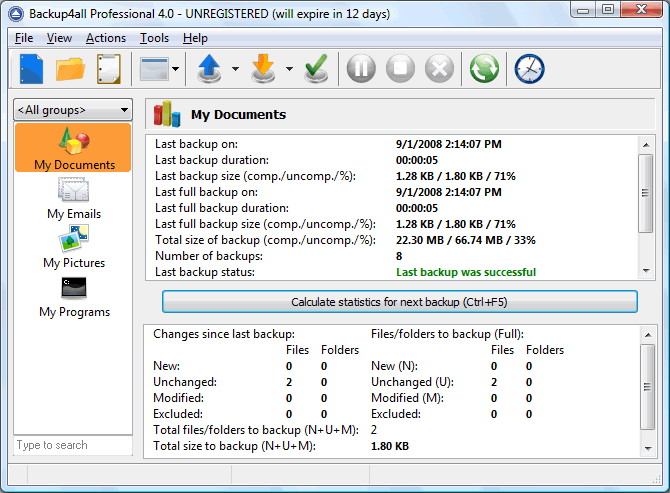Screen dimensions: 670x493
Task: Click the backup info panel scroll down arrow
Action: coord(646,271)
